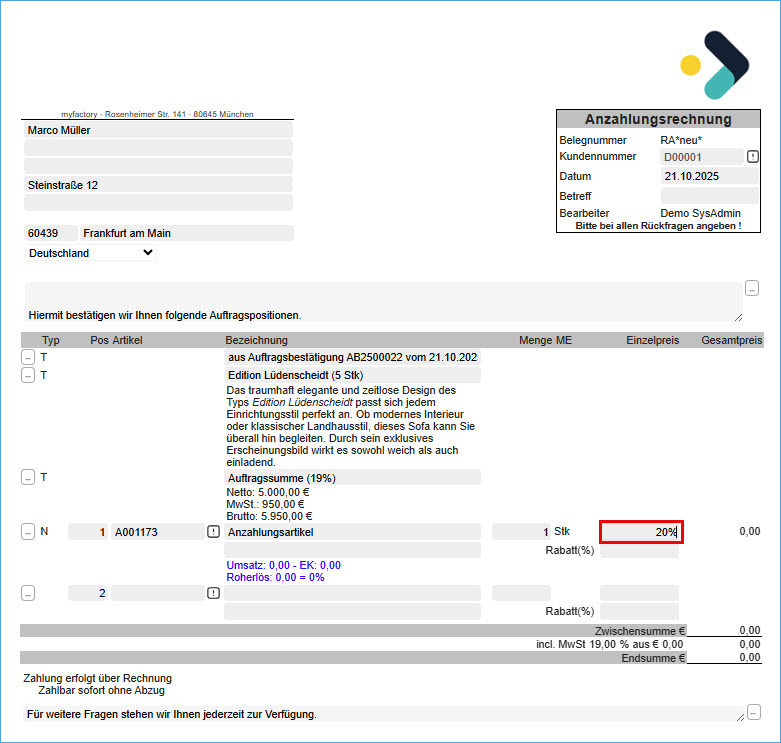
Task: Click the position number field 1
Action: point(88,532)
